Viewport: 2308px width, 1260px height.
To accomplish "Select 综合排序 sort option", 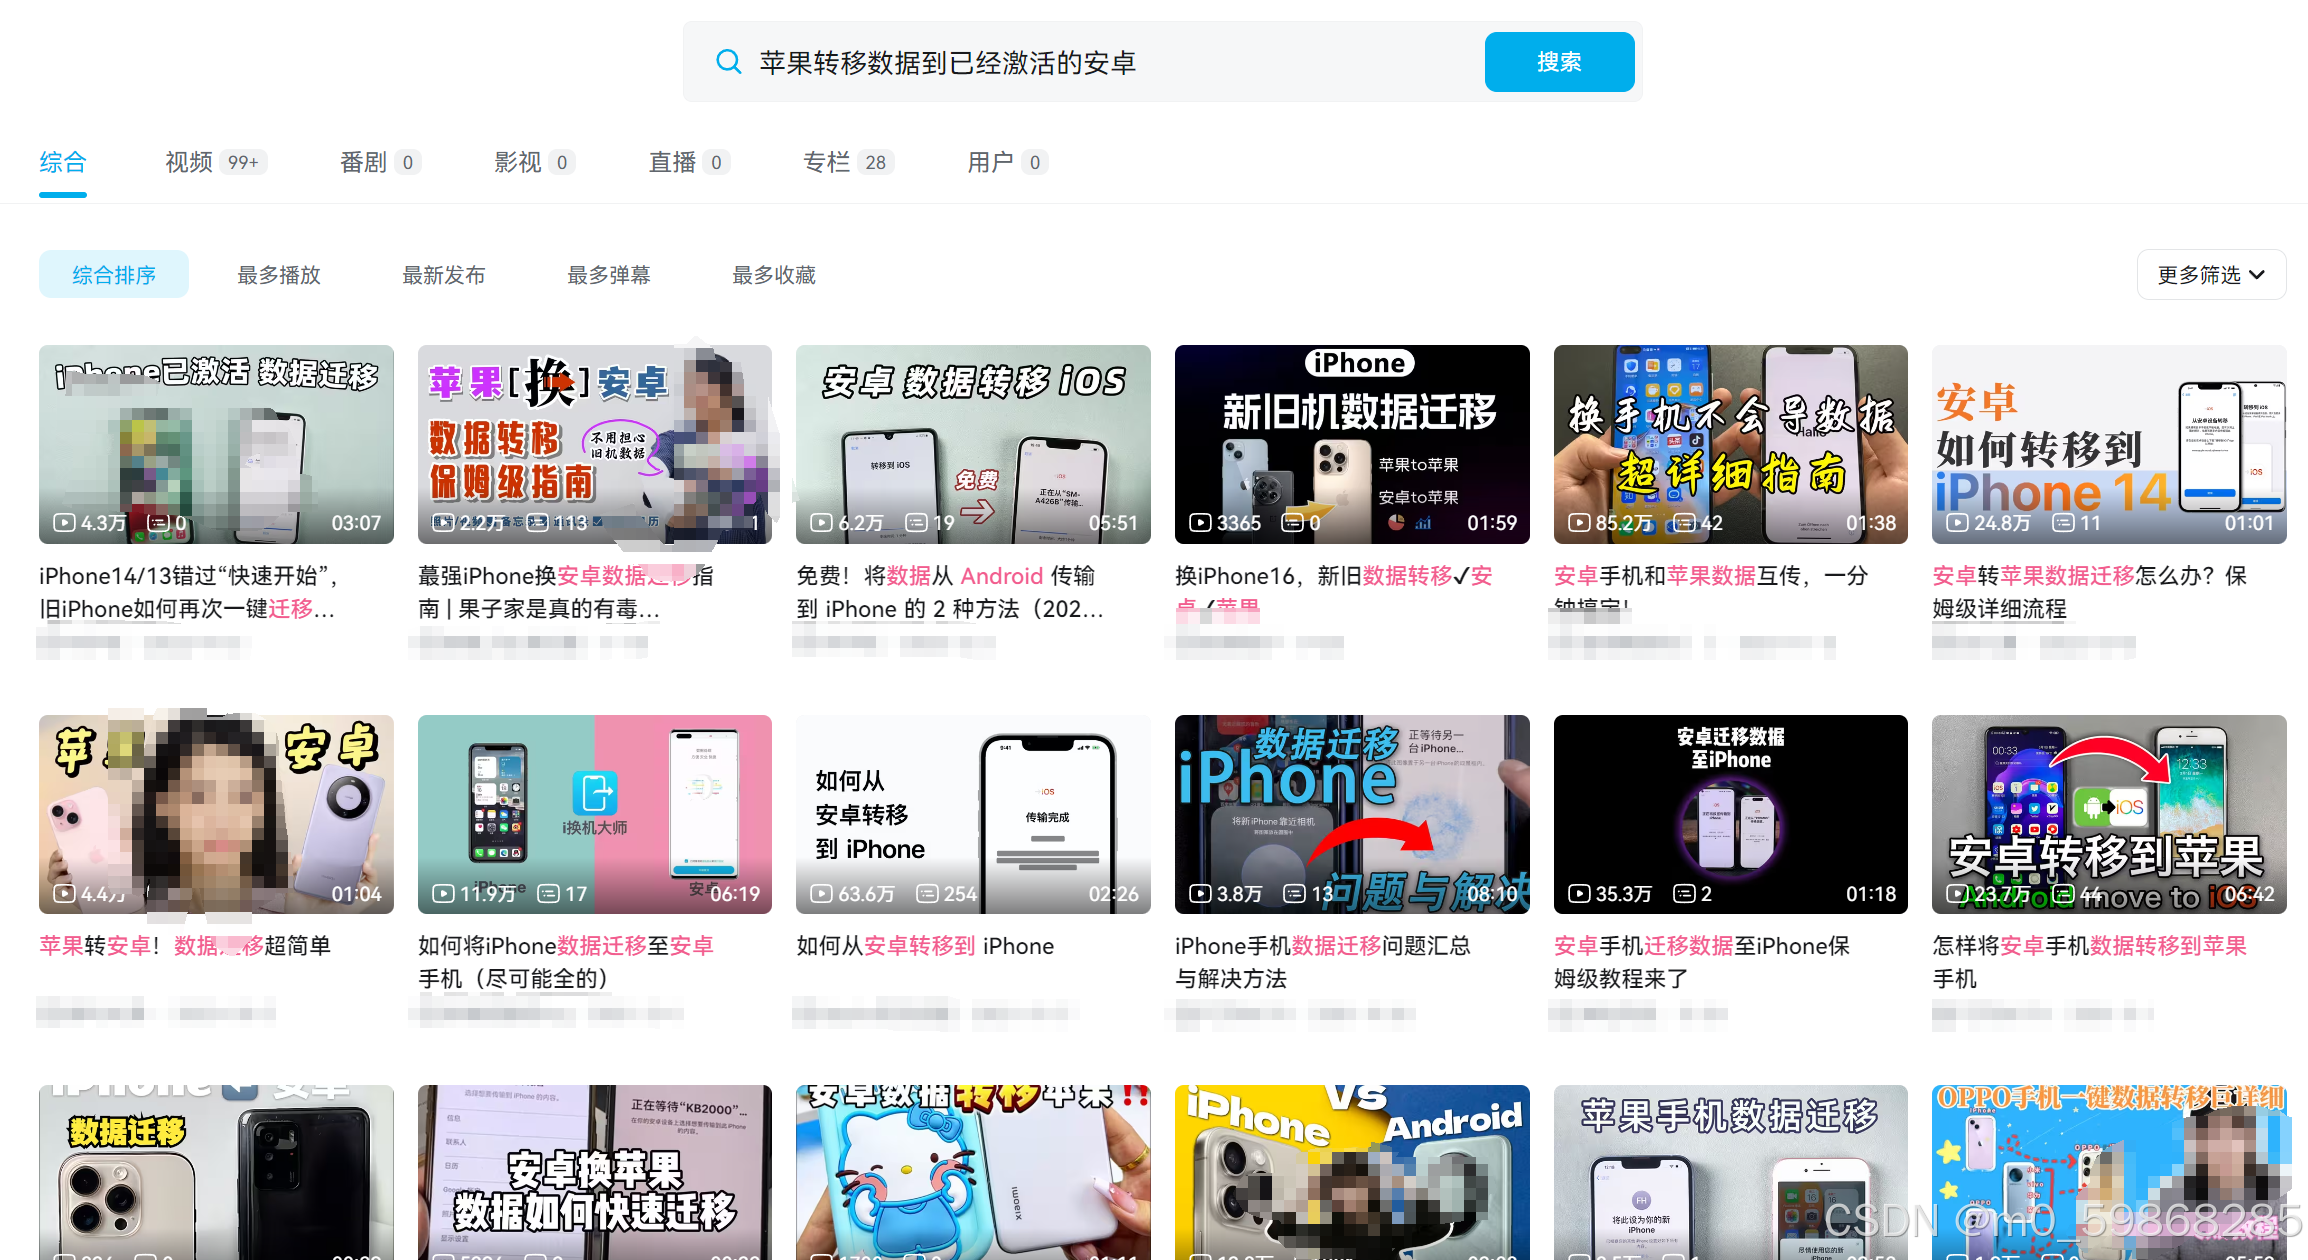I will tap(114, 274).
